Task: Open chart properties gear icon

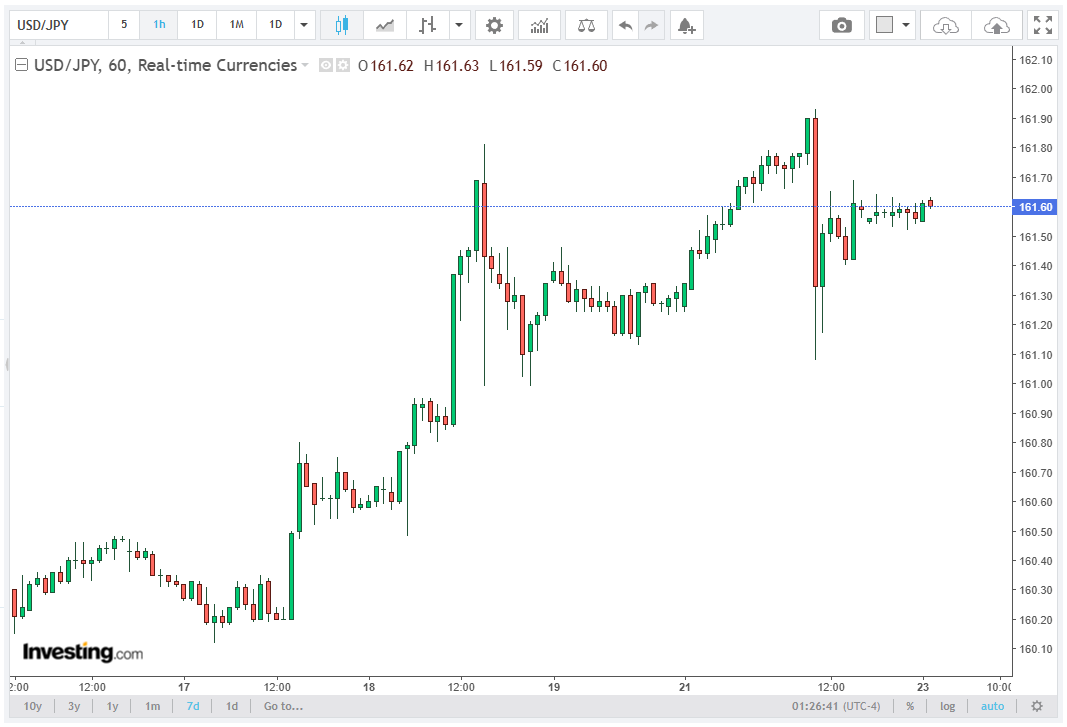Action: click(x=494, y=26)
